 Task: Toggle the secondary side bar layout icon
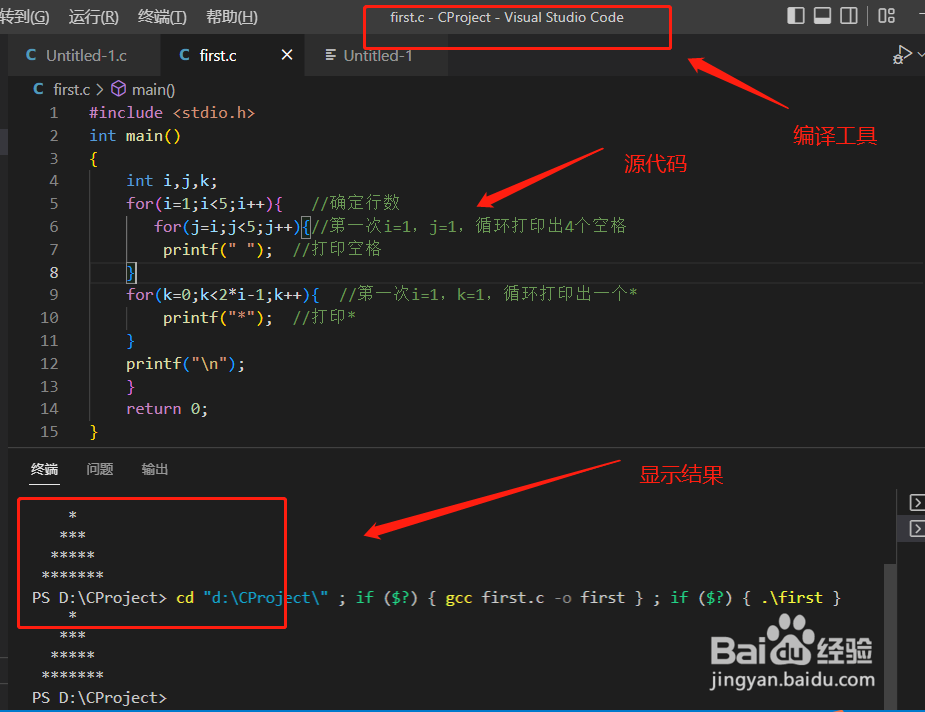848,16
